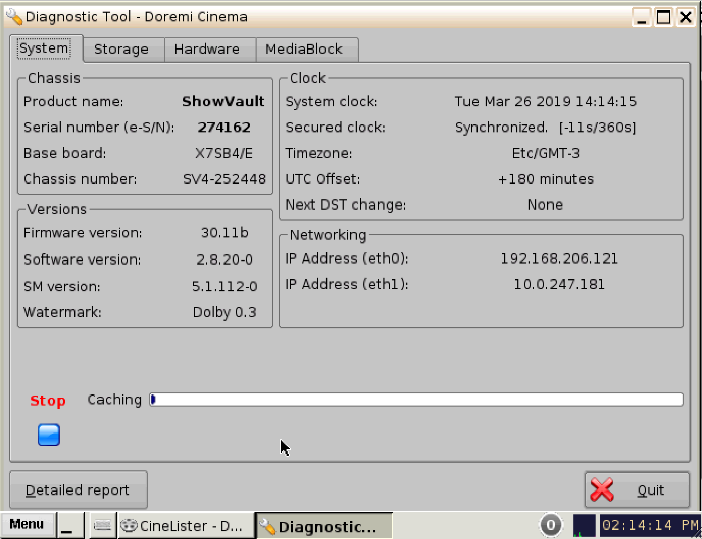Click the red Stop label
Screen dimensions: 702x539
point(48,401)
